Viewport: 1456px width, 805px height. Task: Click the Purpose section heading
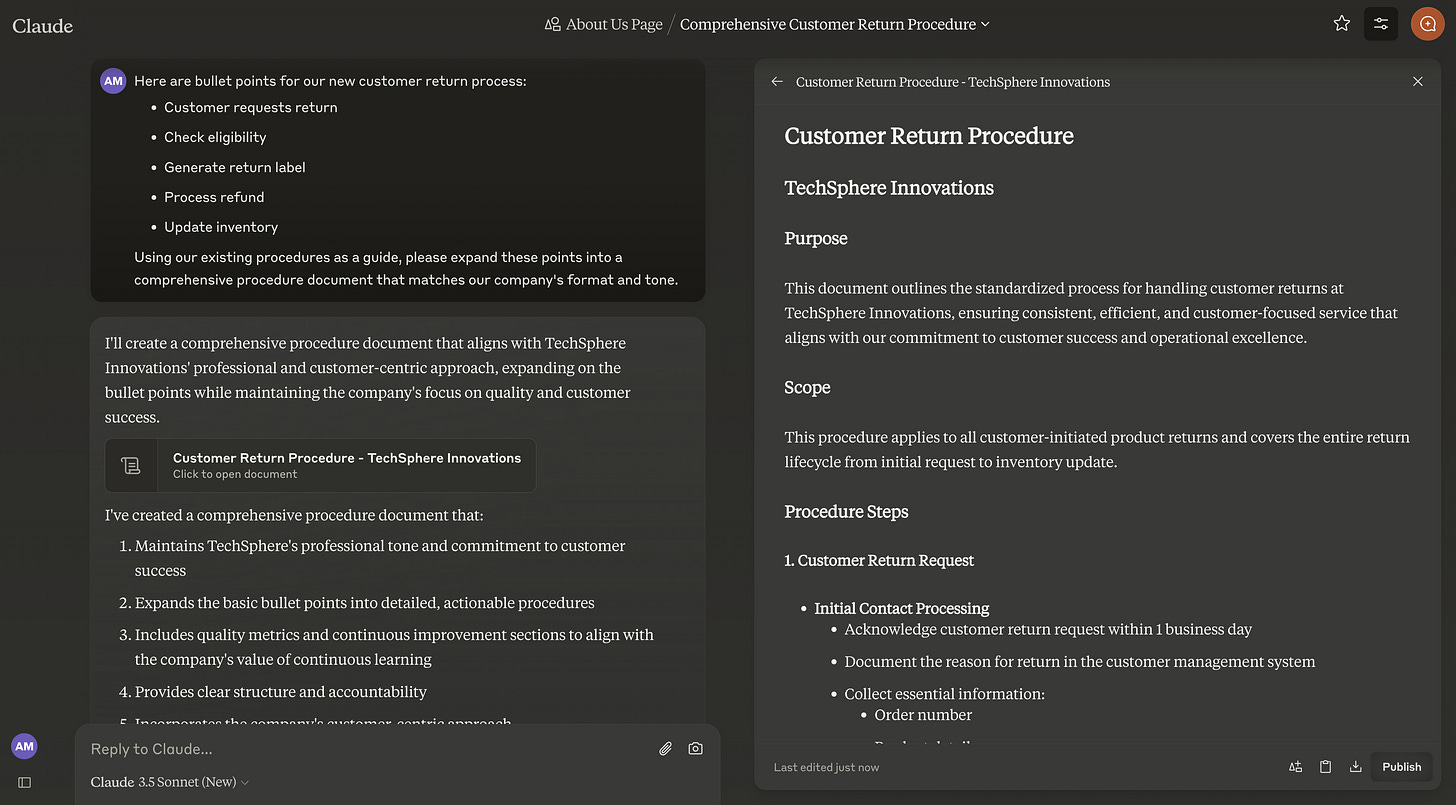point(816,239)
